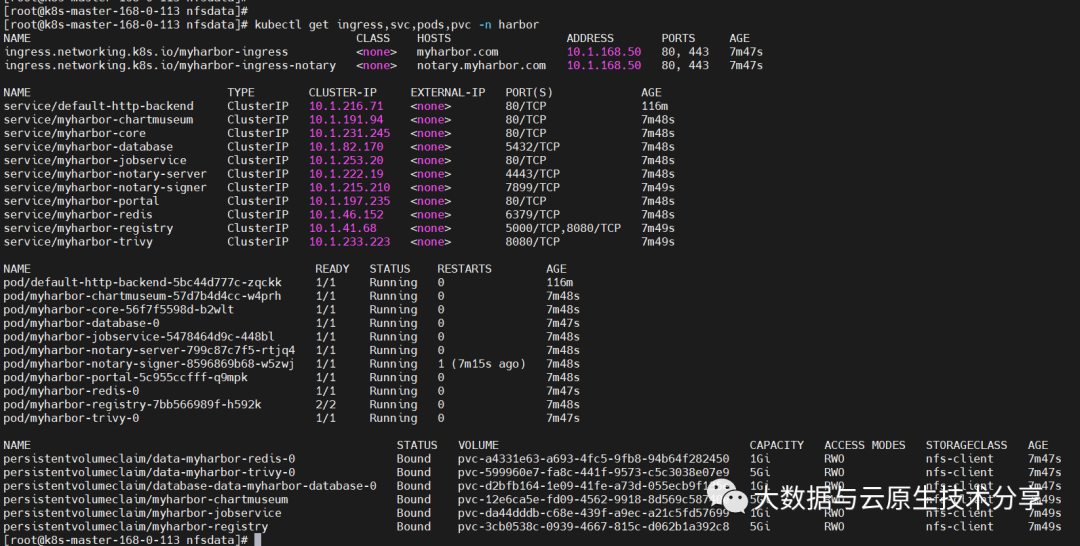Select ingress.networking.k8s.io/myharbor-ingress-notary name
1080x546 pixels.
[x=169, y=65]
